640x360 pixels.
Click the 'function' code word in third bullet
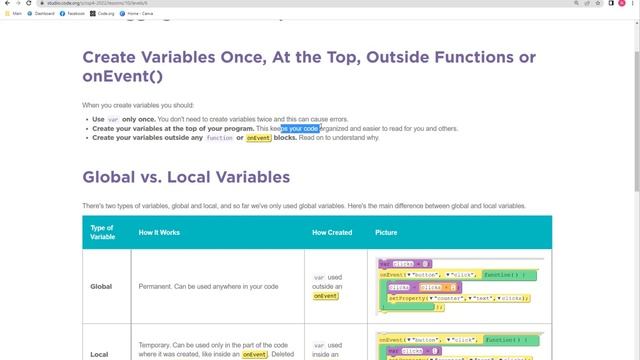[x=220, y=138]
